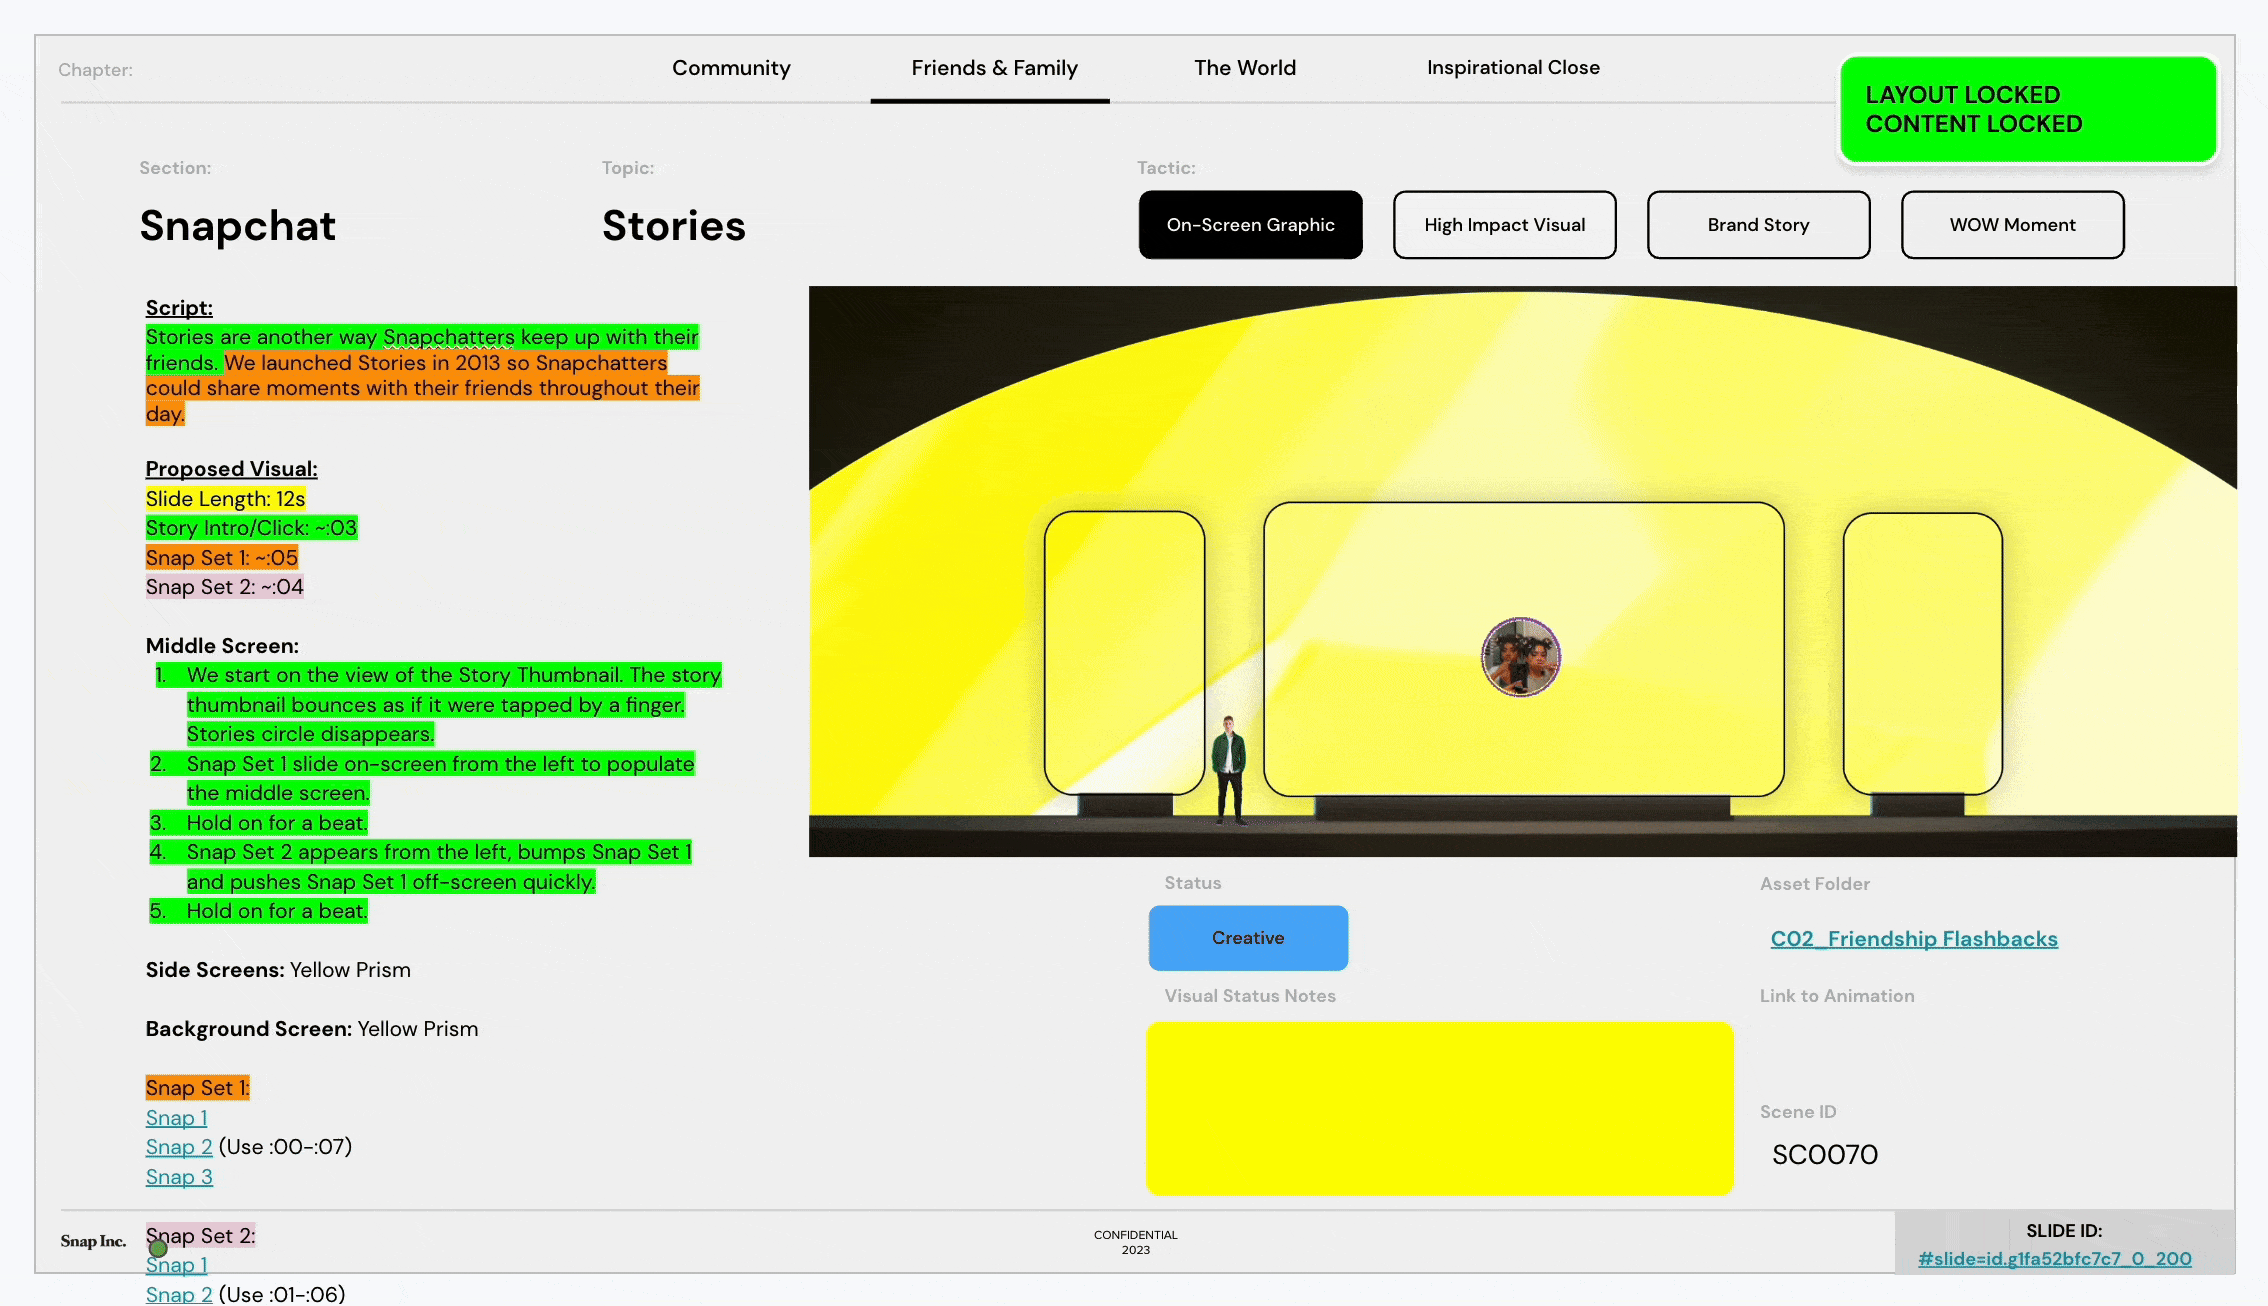The height and width of the screenshot is (1306, 2268).
Task: Go to the Inspirational Close tab
Action: click(1513, 68)
